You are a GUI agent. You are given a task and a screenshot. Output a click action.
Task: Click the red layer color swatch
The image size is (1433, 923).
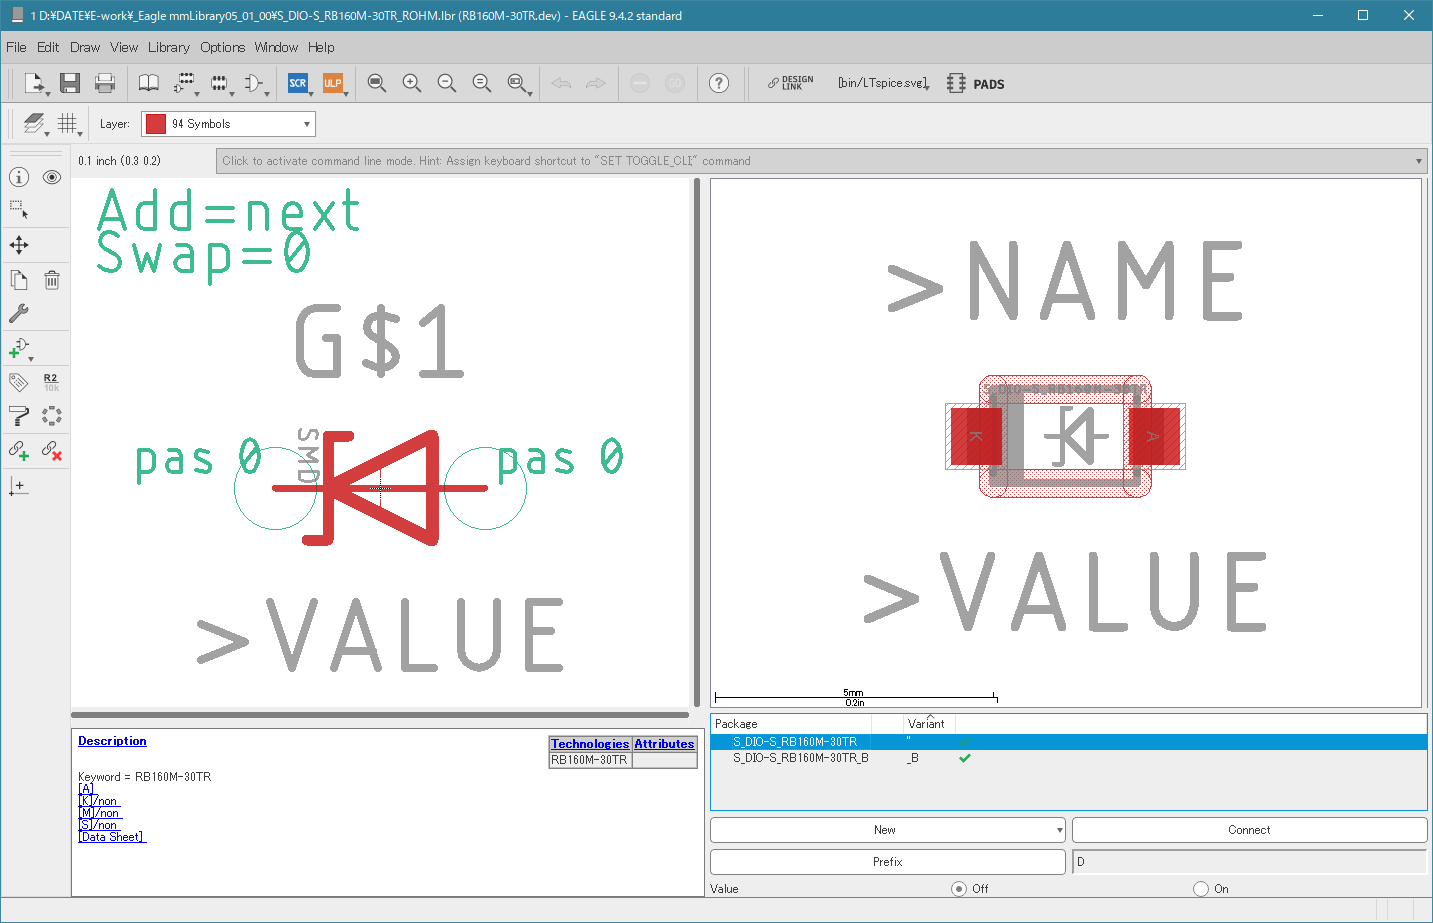point(155,124)
